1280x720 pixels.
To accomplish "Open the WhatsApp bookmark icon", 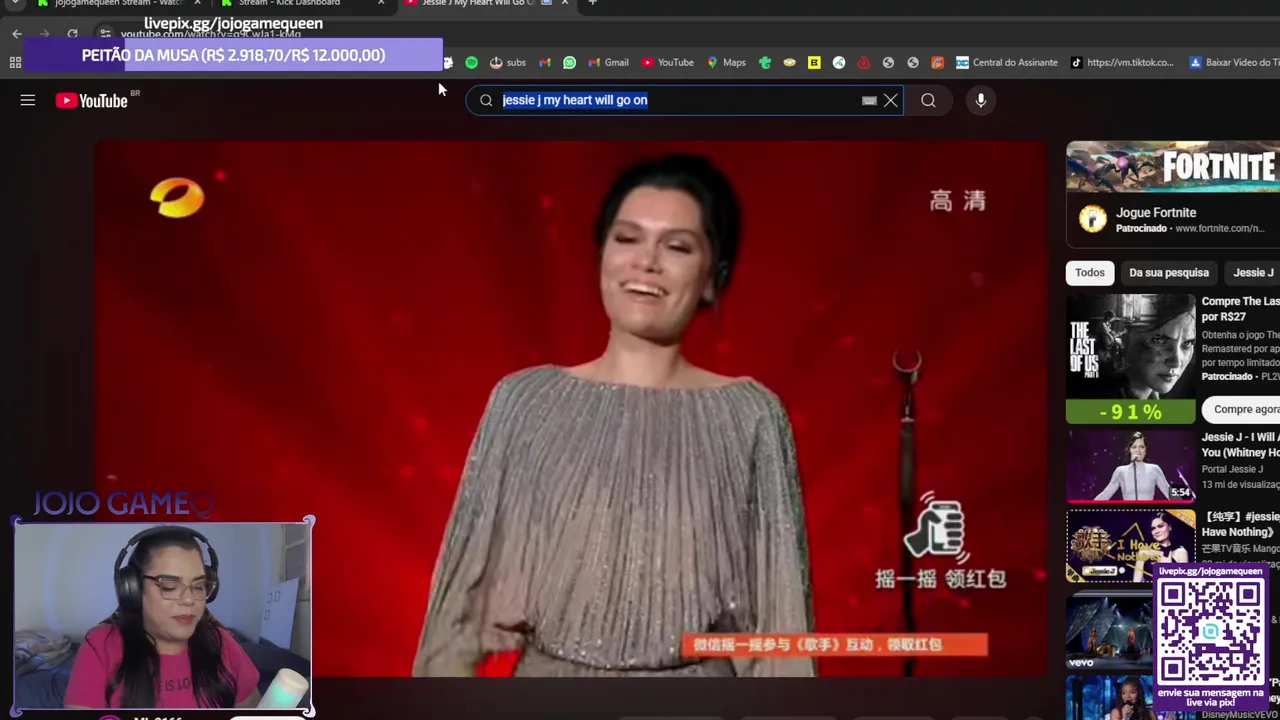I will tap(569, 62).
